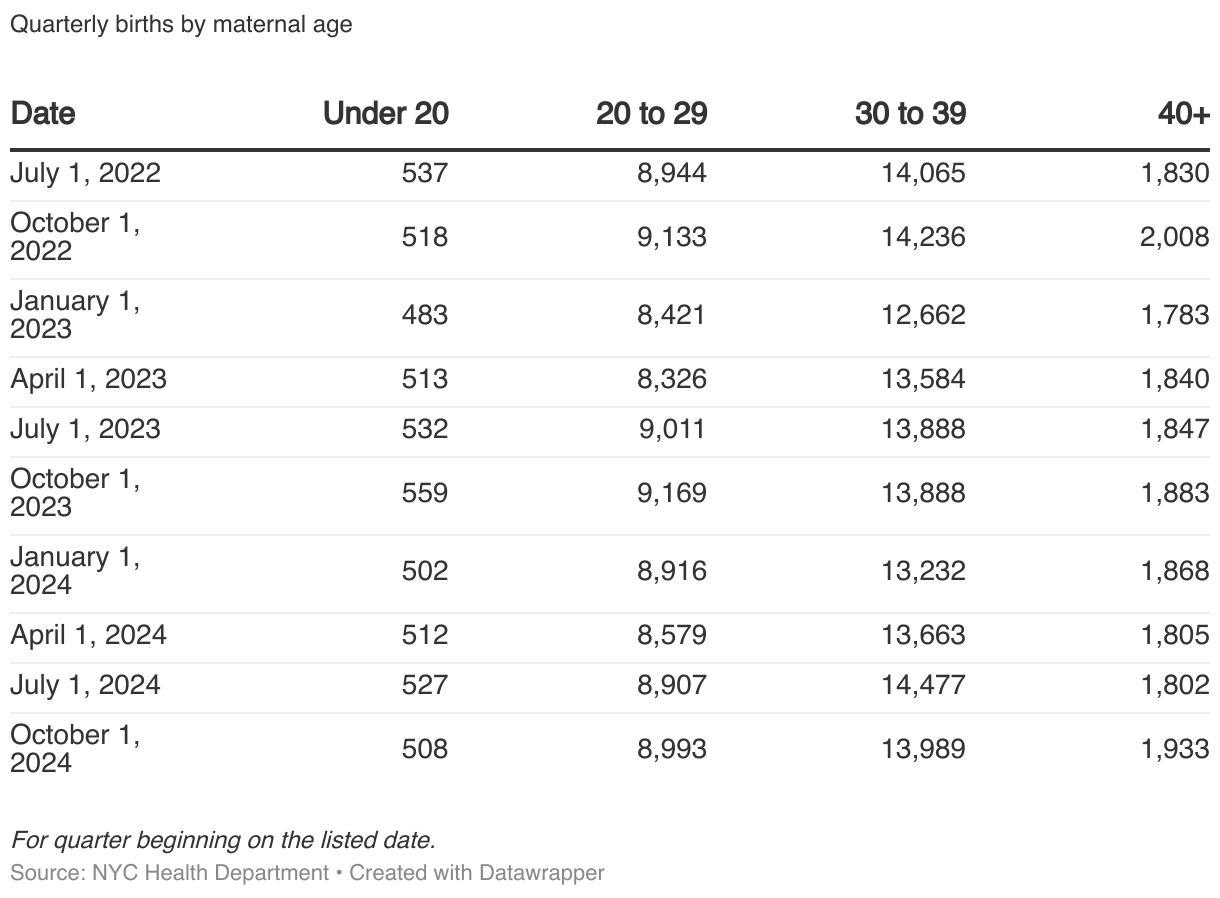Image resolution: width=1220 pixels, height=898 pixels.
Task: Click the April 1, 2023 row label
Action: click(x=88, y=379)
